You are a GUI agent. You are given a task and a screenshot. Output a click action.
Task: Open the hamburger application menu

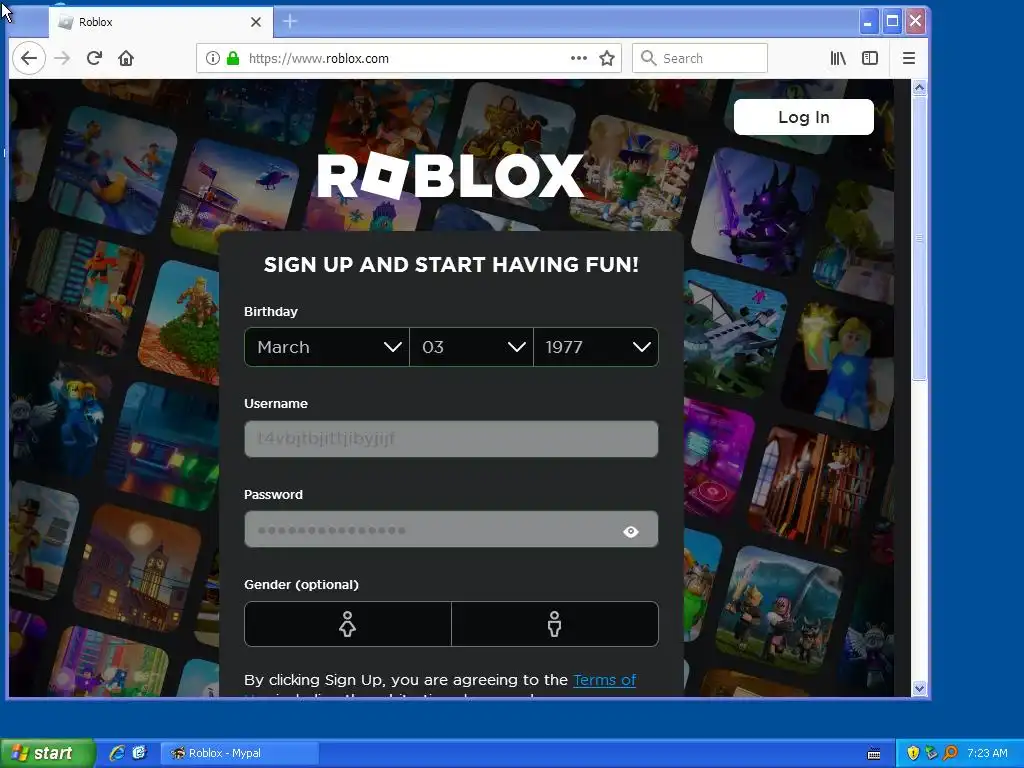(x=908, y=58)
